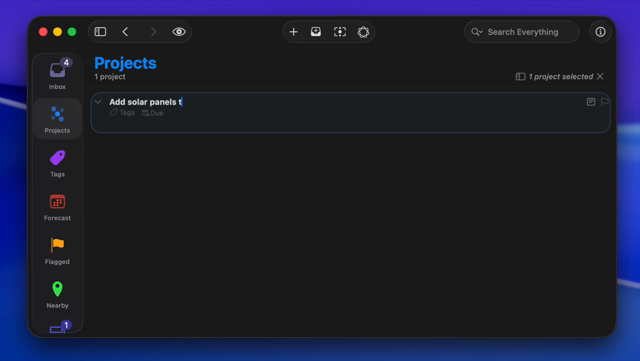
Task: Click the Search Everything field
Action: coord(522,32)
